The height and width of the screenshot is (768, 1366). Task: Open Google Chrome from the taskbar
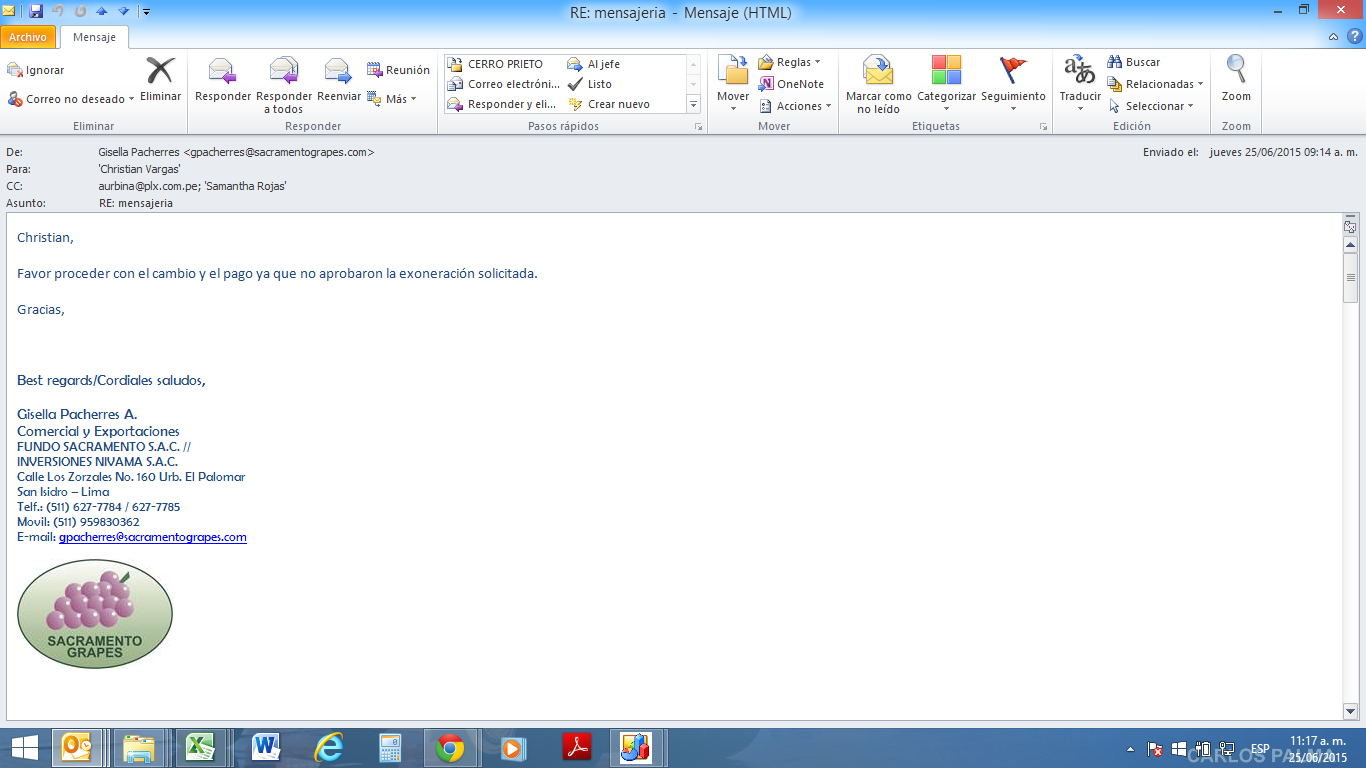pyautogui.click(x=450, y=747)
